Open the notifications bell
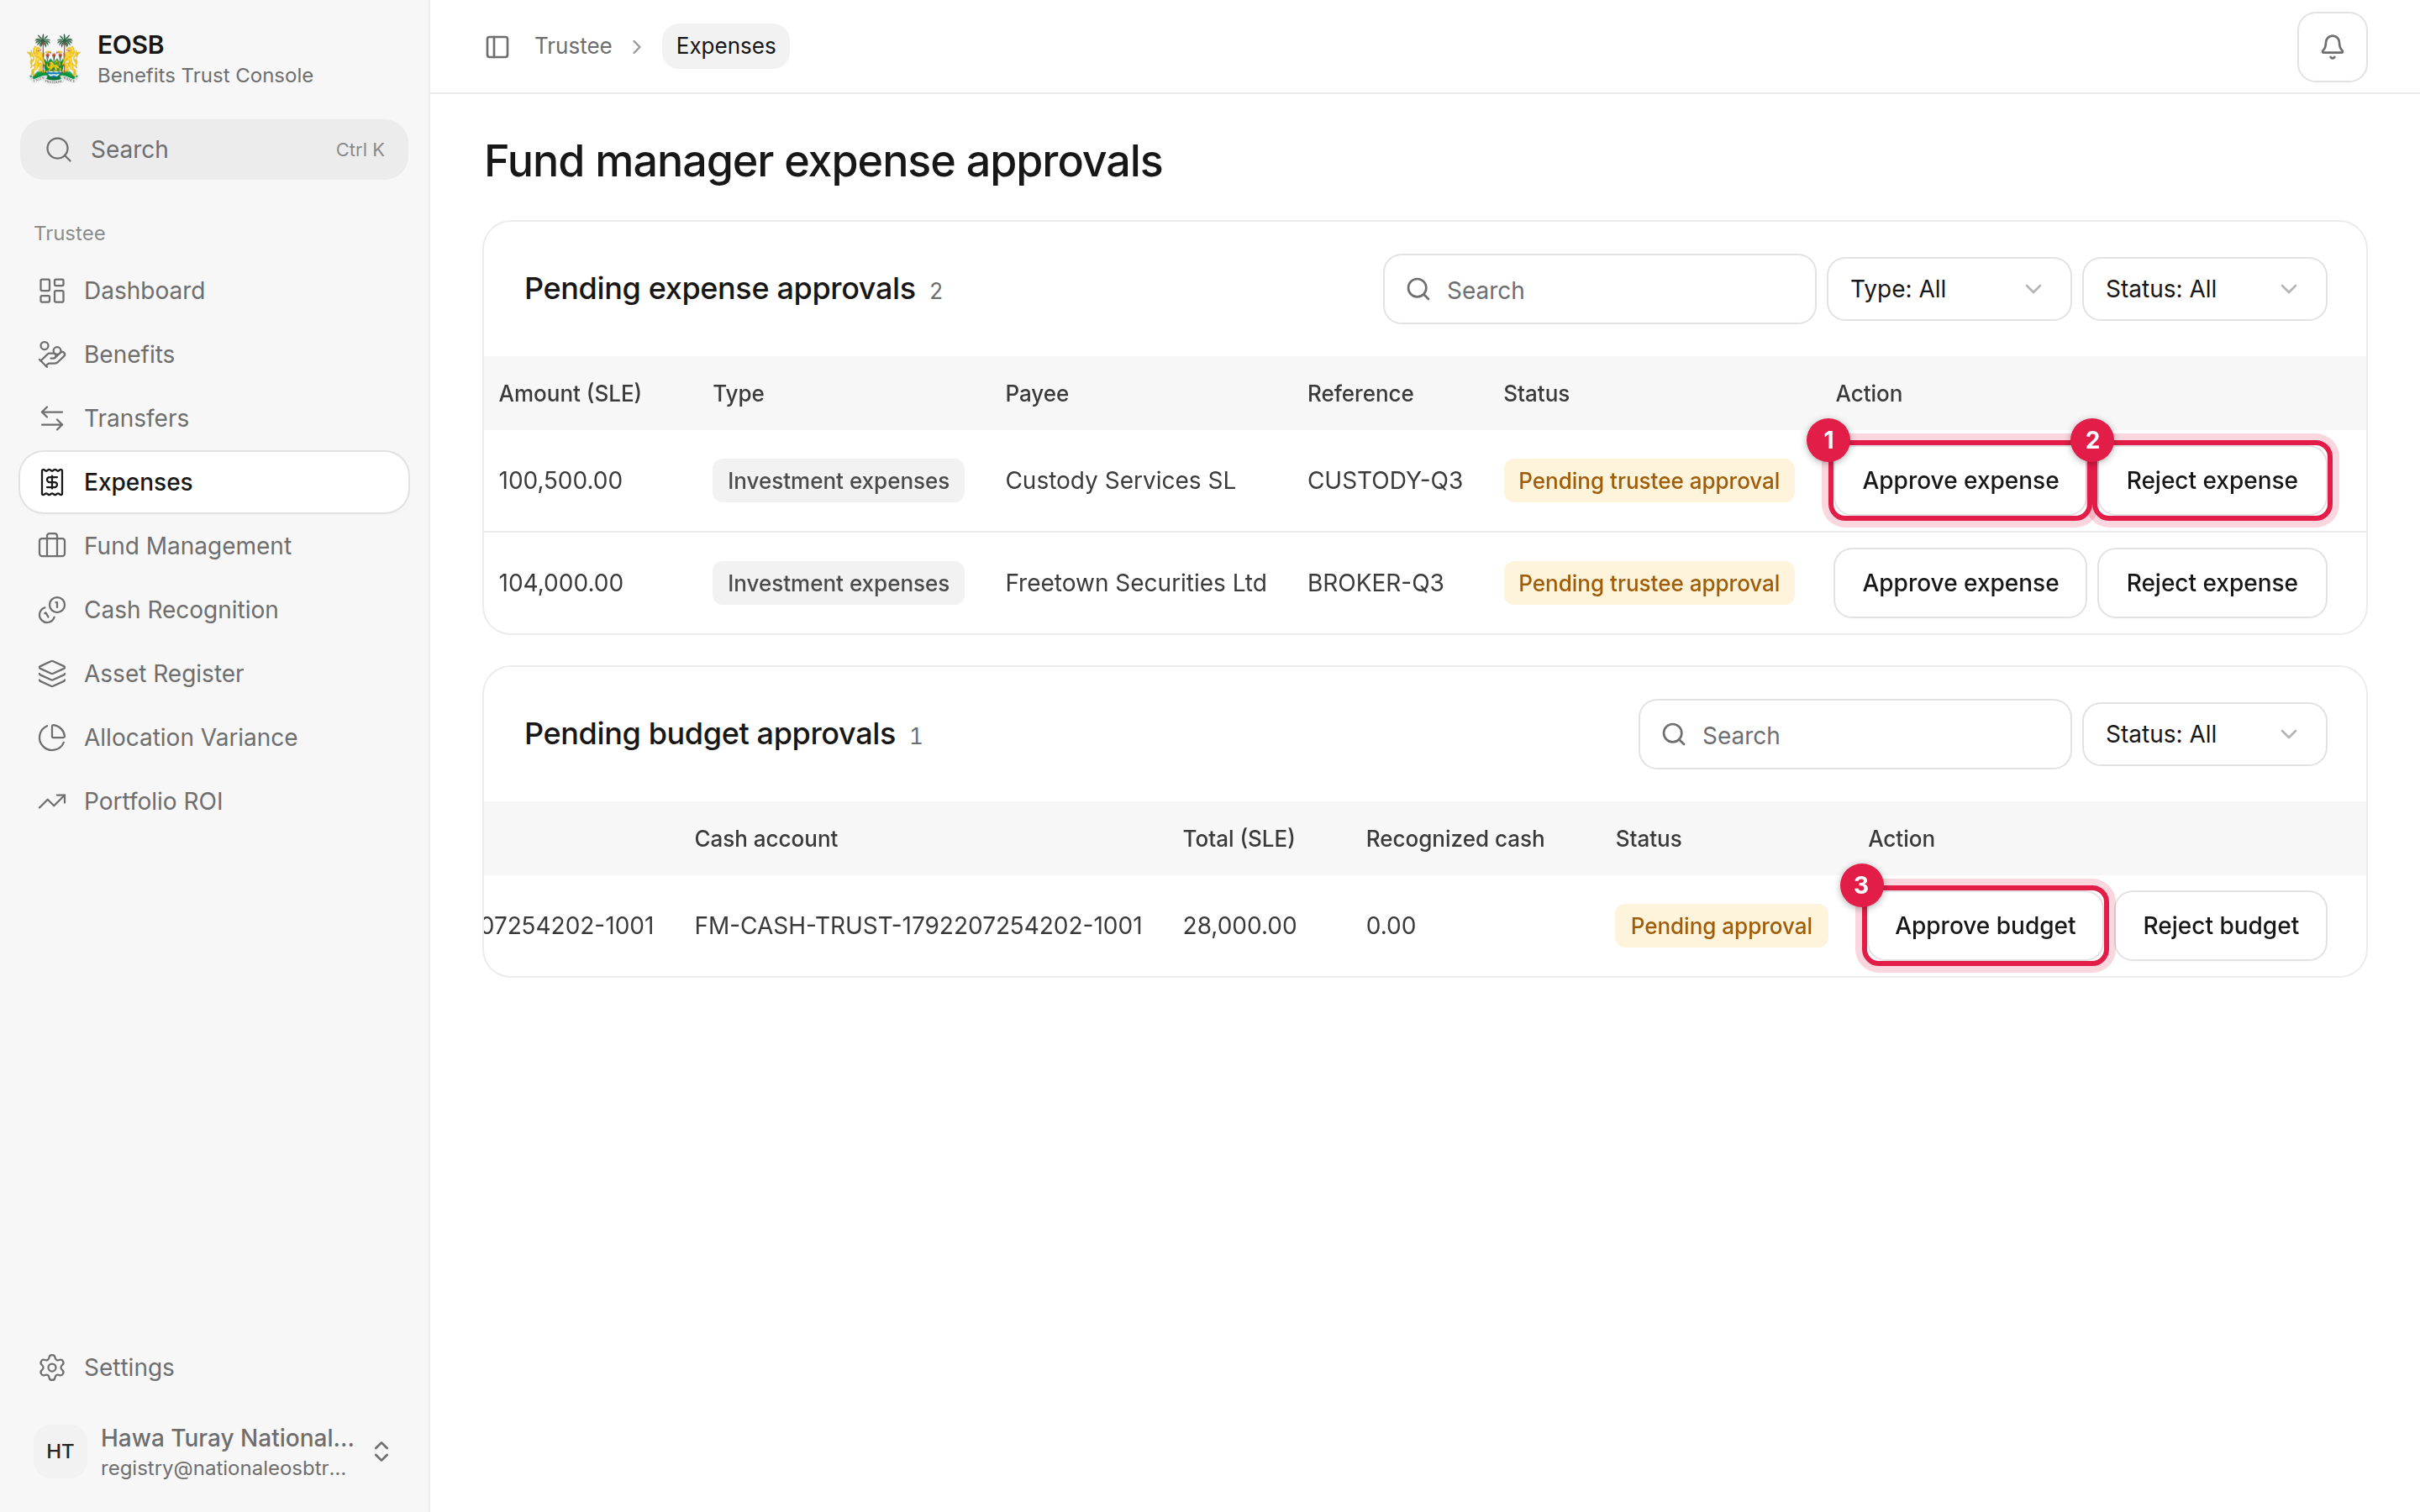 coord(2331,47)
